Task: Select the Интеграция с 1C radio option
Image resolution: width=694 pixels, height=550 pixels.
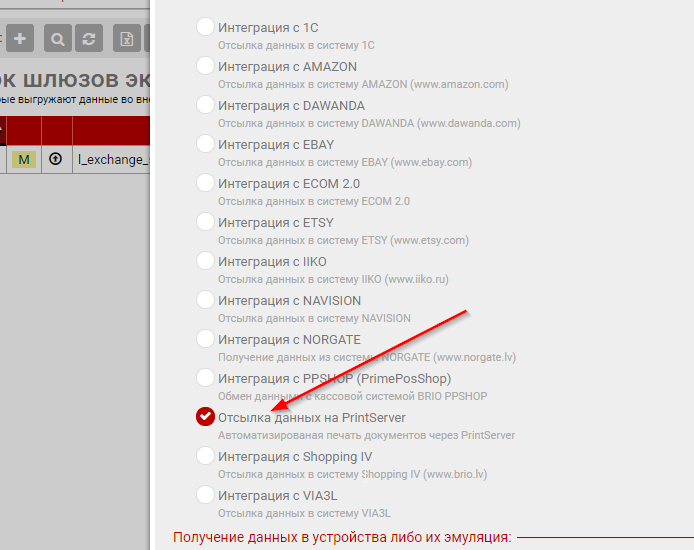Action: 205,27
